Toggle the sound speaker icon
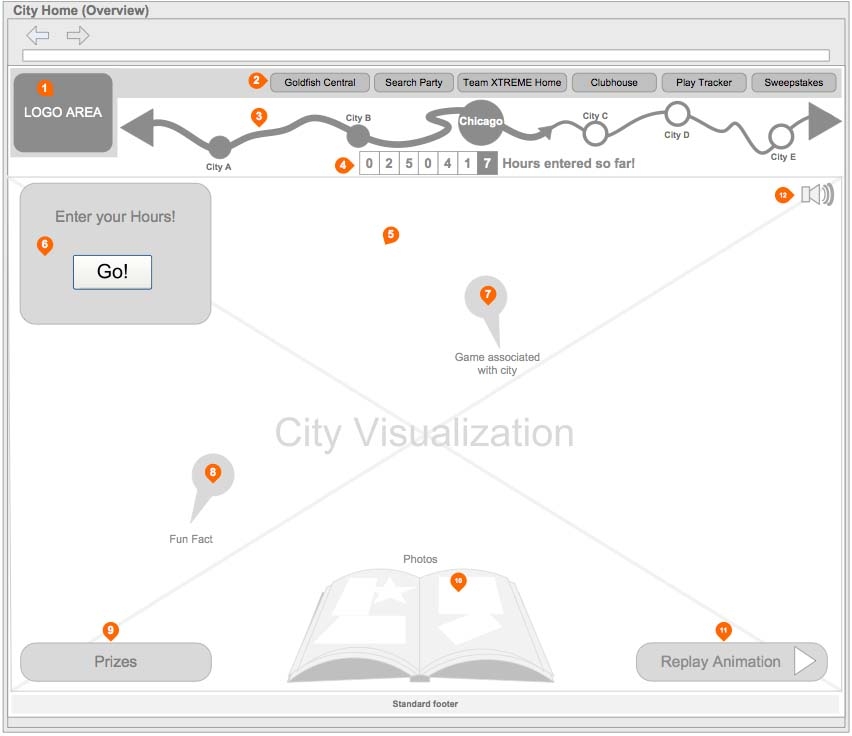Screen dimensions: 852x736 tap(816, 194)
